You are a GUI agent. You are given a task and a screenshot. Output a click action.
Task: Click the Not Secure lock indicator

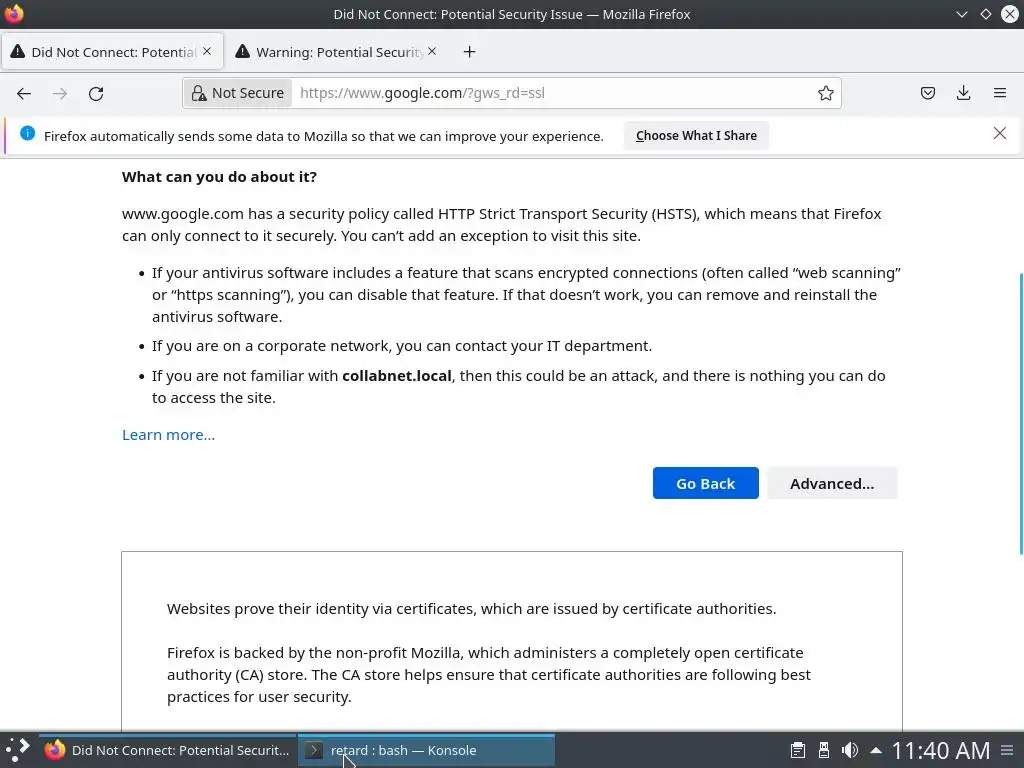tap(238, 93)
